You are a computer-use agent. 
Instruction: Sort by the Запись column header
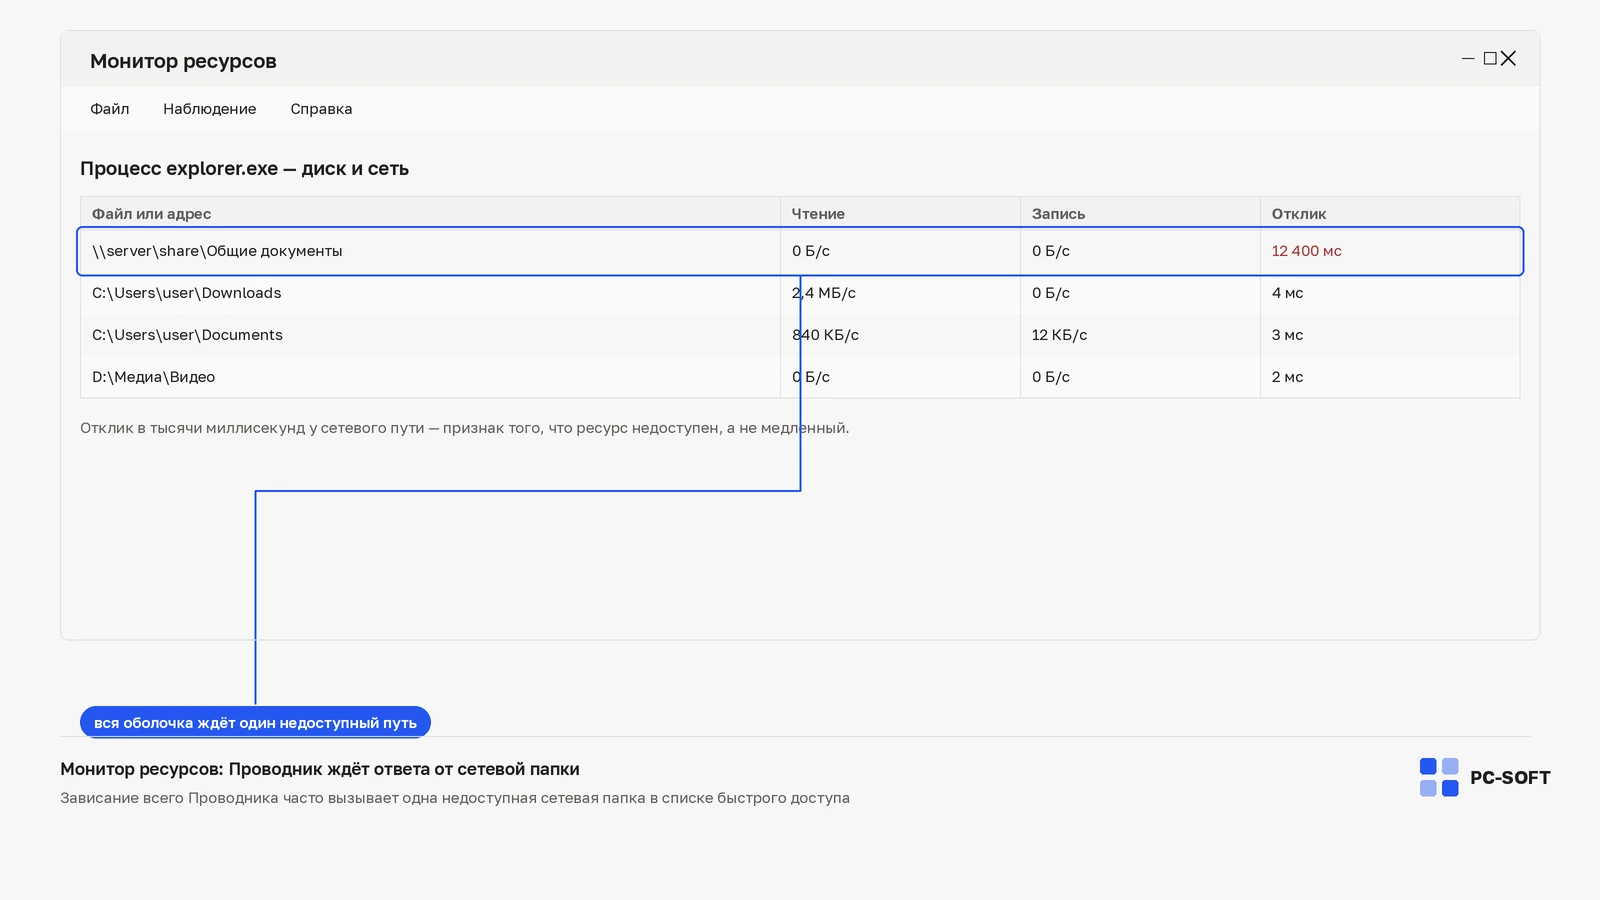[1140, 213]
